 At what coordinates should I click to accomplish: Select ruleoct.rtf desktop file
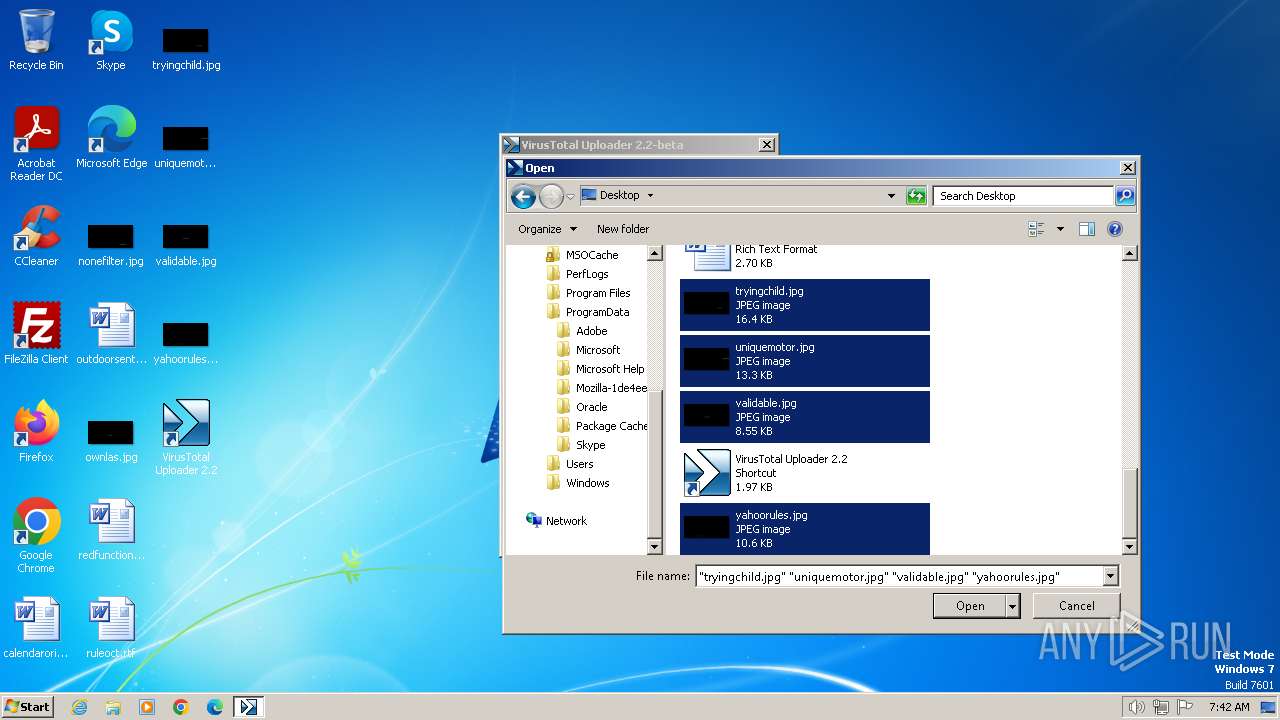pos(111,628)
